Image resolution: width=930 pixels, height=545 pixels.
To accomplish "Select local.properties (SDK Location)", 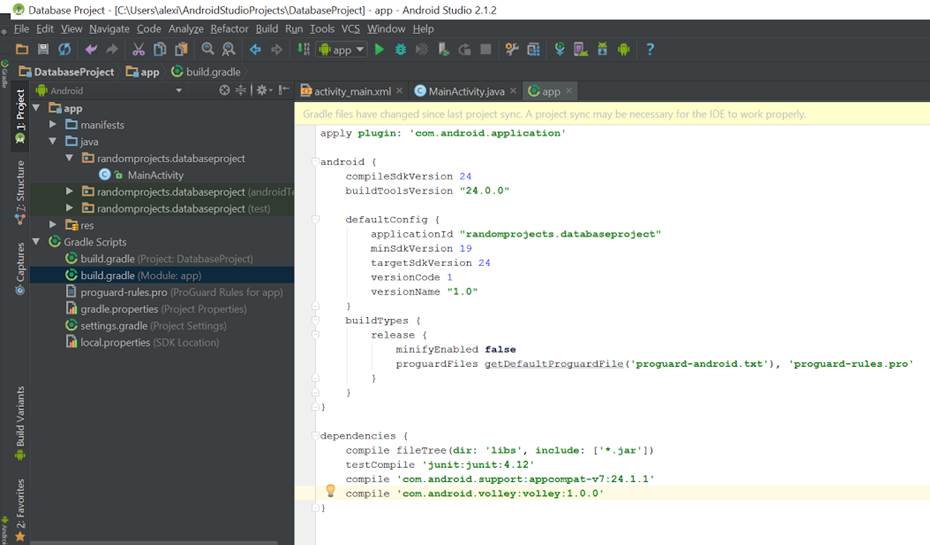I will pos(142,342).
